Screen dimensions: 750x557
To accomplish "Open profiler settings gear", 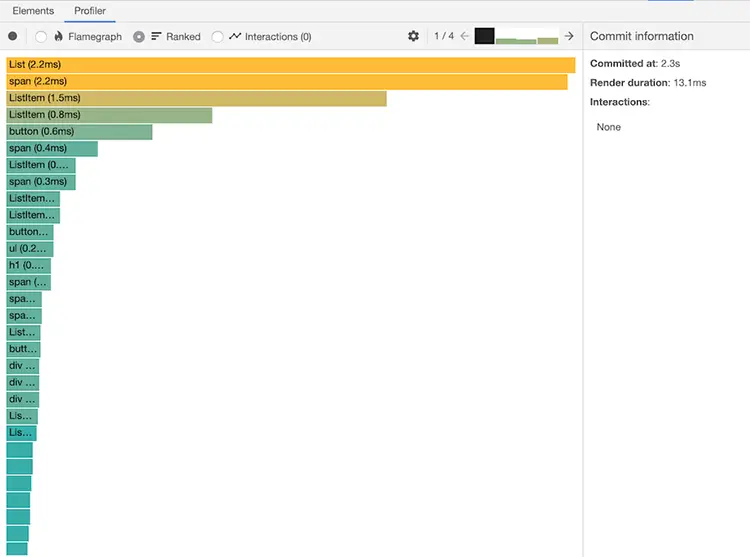I will [x=413, y=36].
